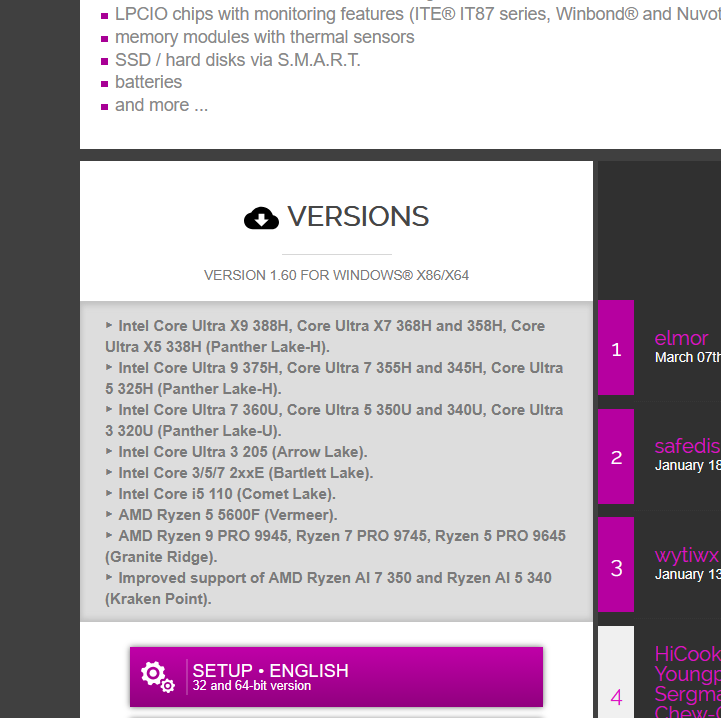Click 'Improved support of AMD Ryzen AI 7 350' entry
This screenshot has width=721, height=718.
(x=328, y=588)
